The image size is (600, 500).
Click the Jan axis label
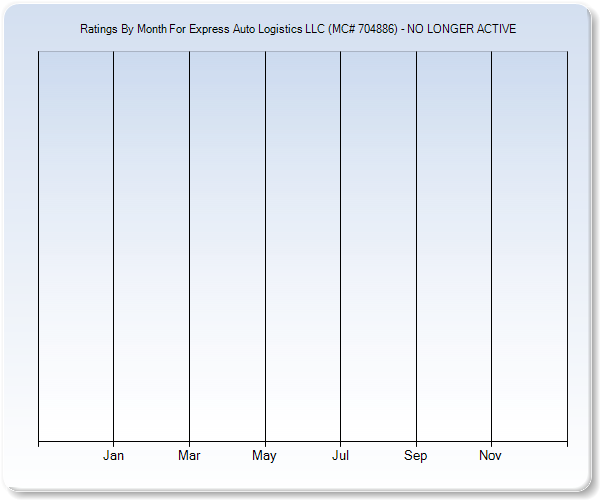pos(113,455)
